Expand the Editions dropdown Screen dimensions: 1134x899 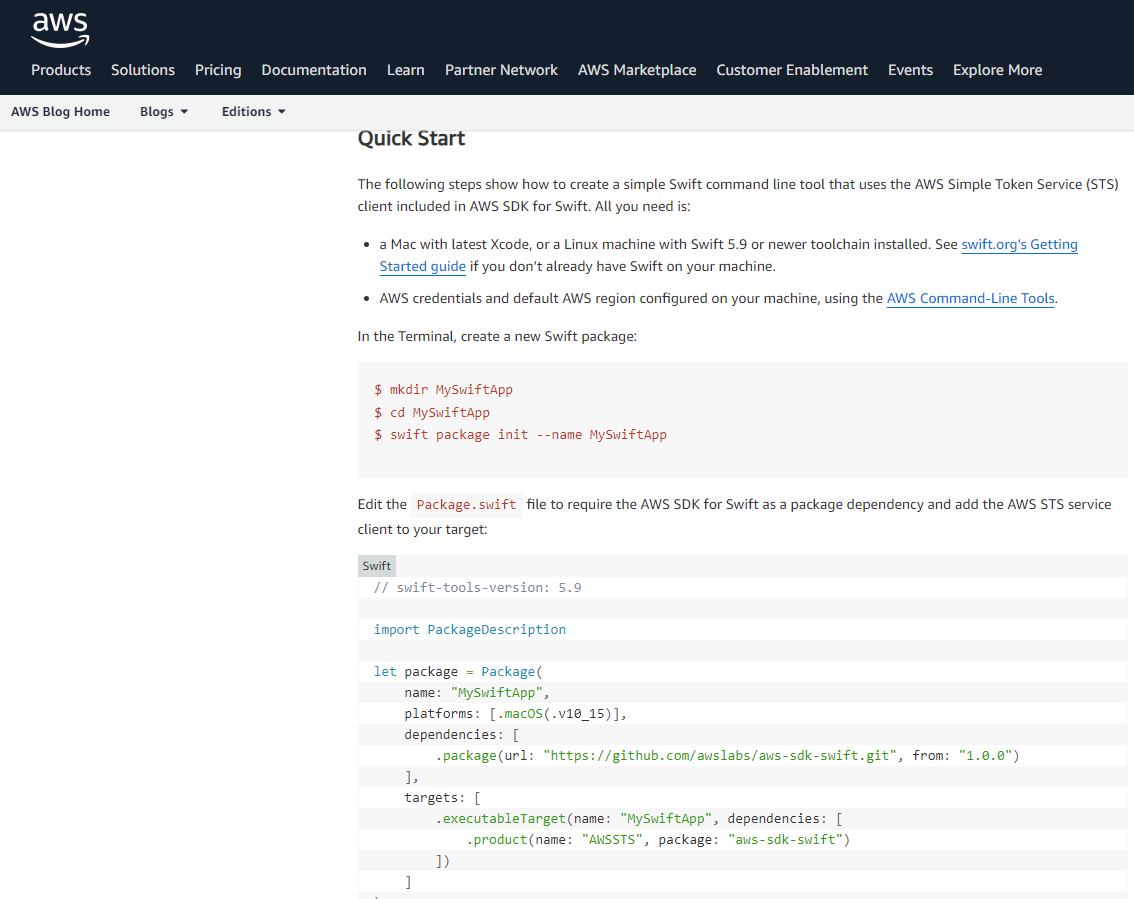point(253,111)
